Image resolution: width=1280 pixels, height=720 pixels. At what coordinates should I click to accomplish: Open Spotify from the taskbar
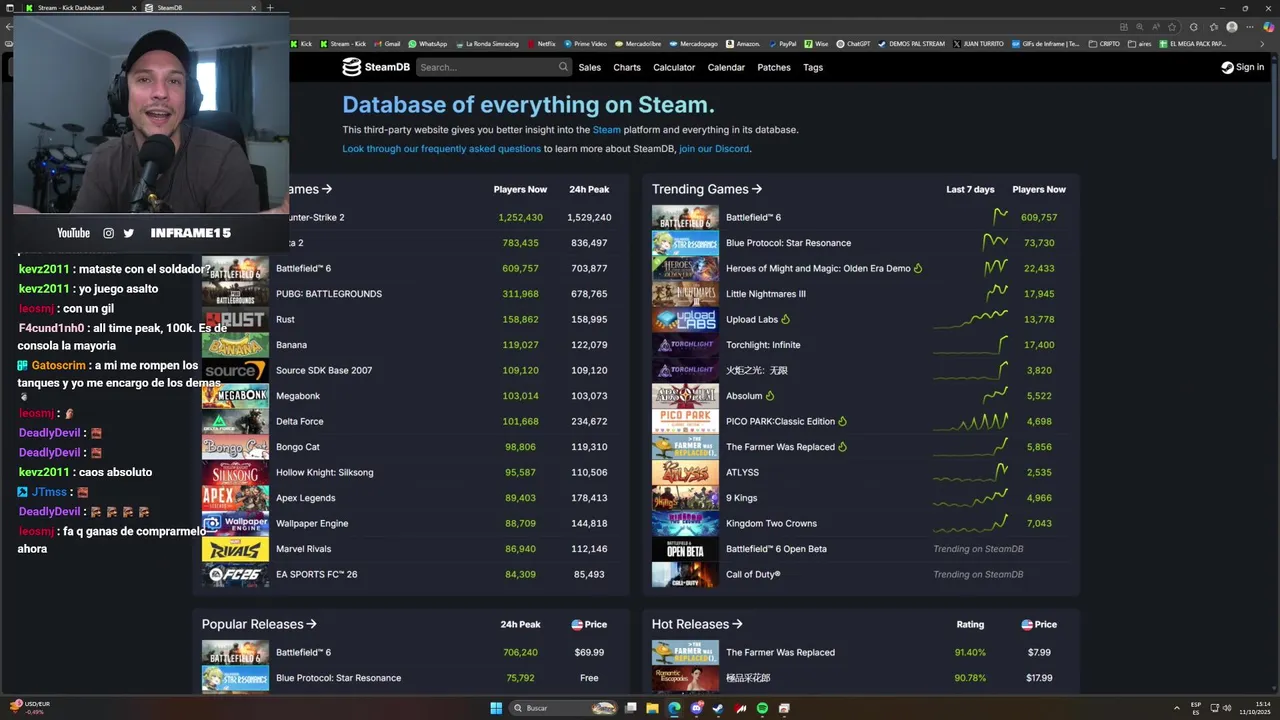pyautogui.click(x=762, y=708)
